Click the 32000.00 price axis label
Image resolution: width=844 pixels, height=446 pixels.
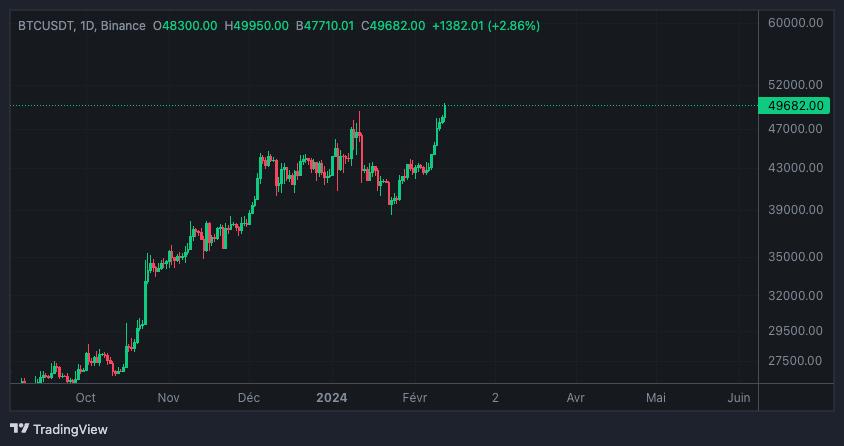click(796, 295)
